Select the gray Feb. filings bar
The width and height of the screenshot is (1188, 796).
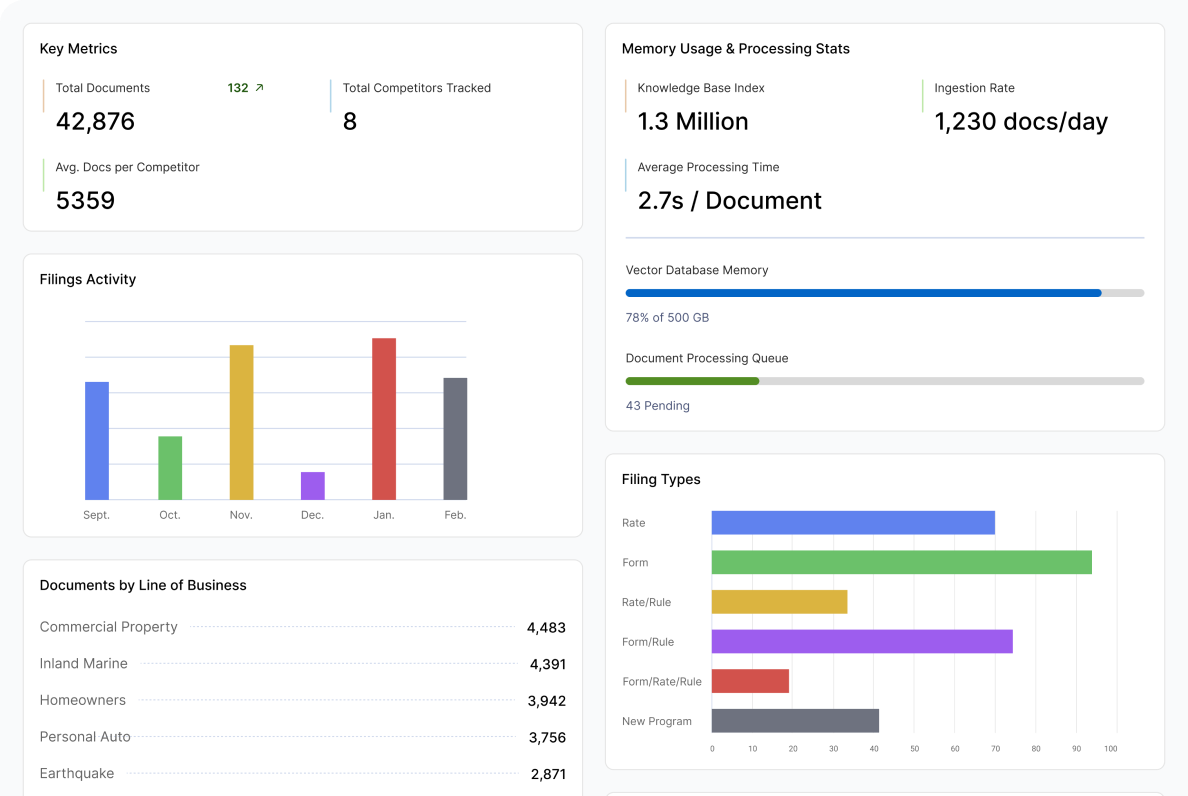(x=455, y=439)
